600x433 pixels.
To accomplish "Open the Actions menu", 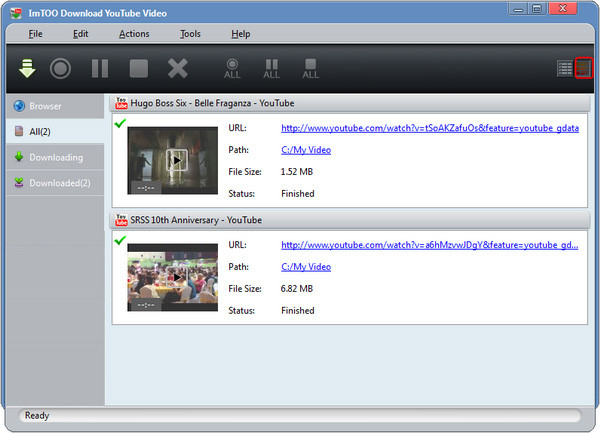I will [134, 34].
